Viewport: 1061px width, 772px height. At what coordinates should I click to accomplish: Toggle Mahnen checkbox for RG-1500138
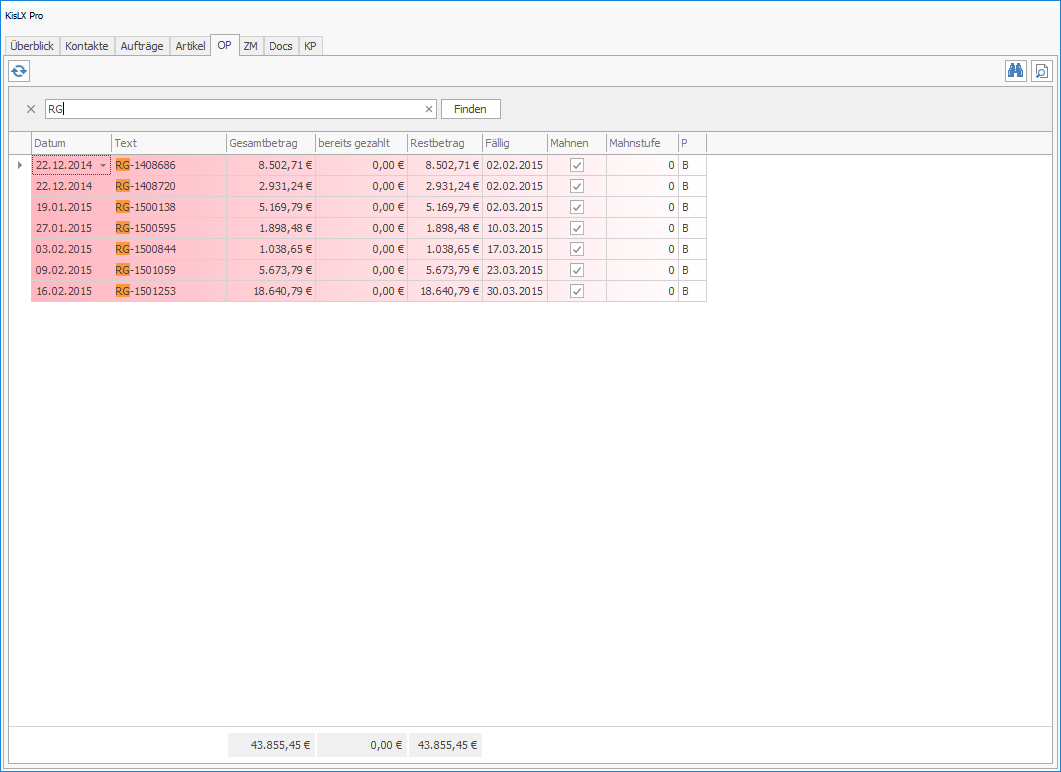point(577,207)
